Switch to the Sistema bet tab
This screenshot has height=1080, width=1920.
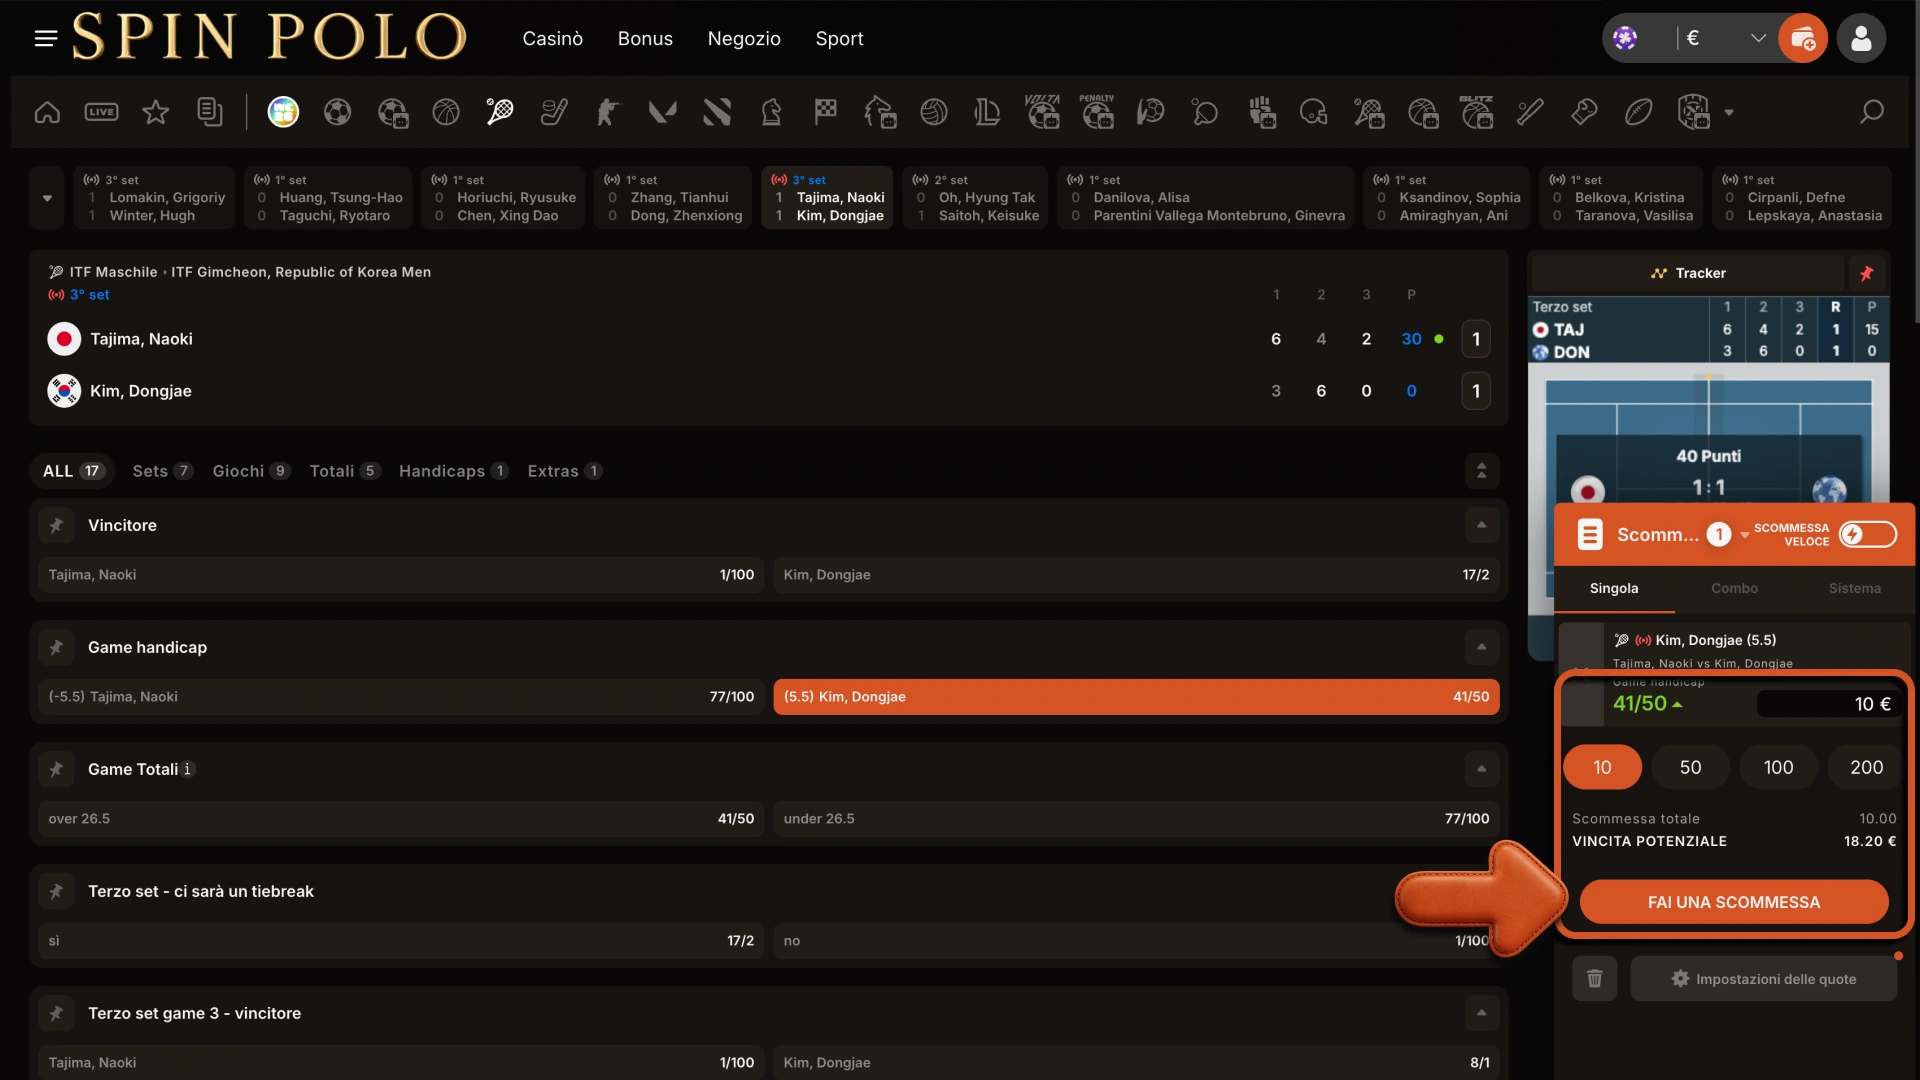(1854, 588)
